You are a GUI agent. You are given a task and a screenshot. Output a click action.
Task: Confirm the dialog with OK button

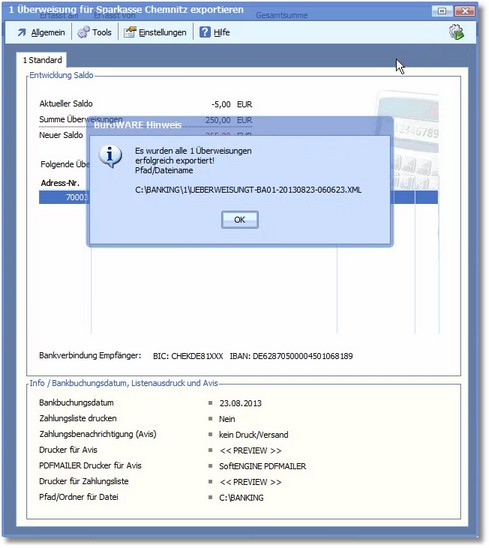click(240, 220)
